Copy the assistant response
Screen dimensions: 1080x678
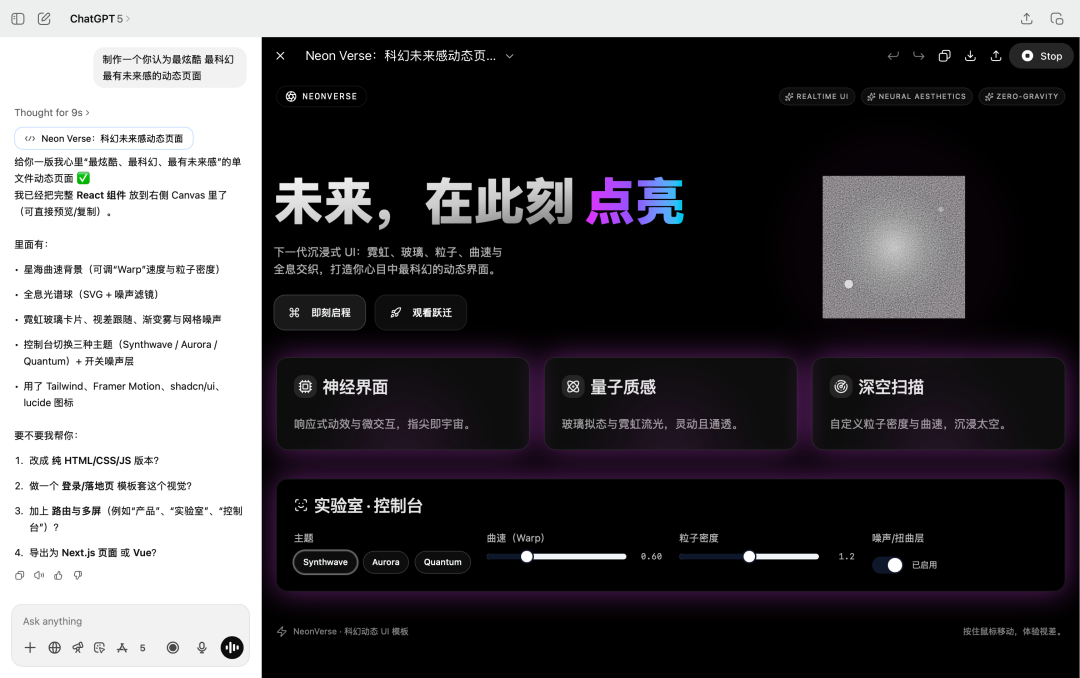point(19,575)
